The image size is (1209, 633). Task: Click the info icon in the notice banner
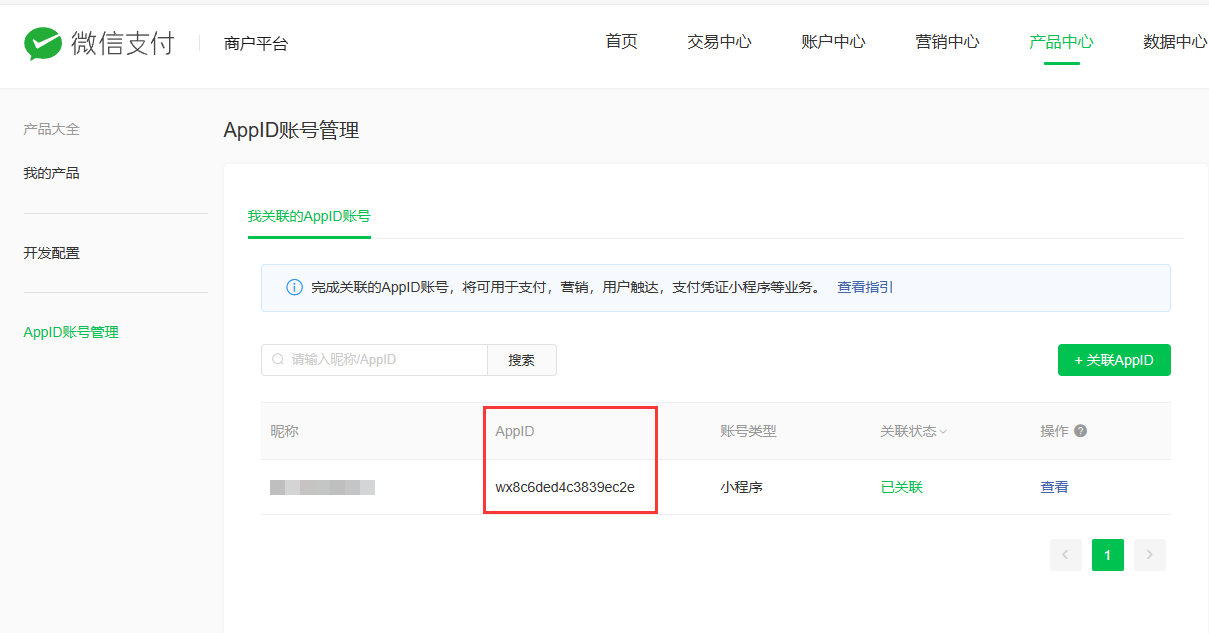[294, 288]
